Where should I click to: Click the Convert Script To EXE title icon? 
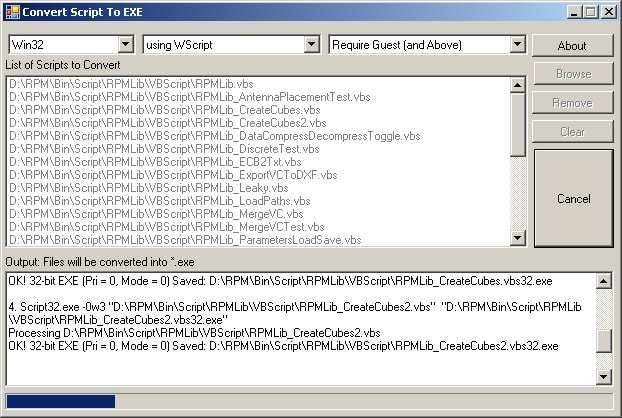(13, 12)
